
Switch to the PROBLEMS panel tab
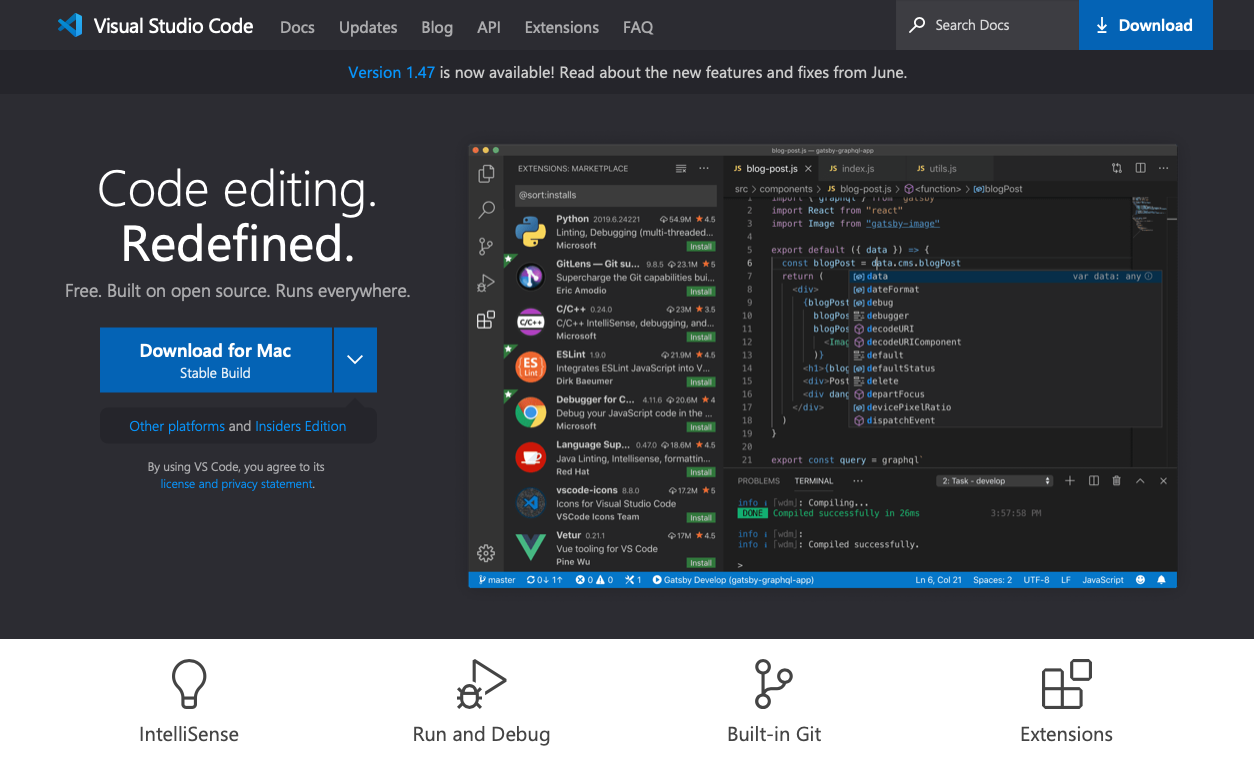[758, 481]
